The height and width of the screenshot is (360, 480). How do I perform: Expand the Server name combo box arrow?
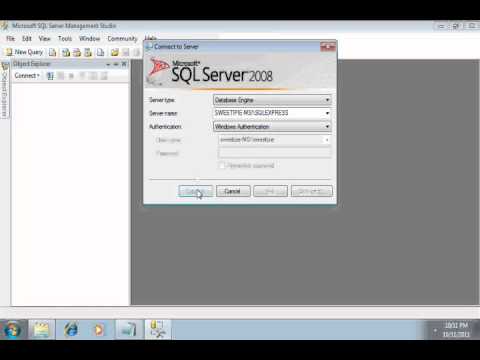(327, 113)
